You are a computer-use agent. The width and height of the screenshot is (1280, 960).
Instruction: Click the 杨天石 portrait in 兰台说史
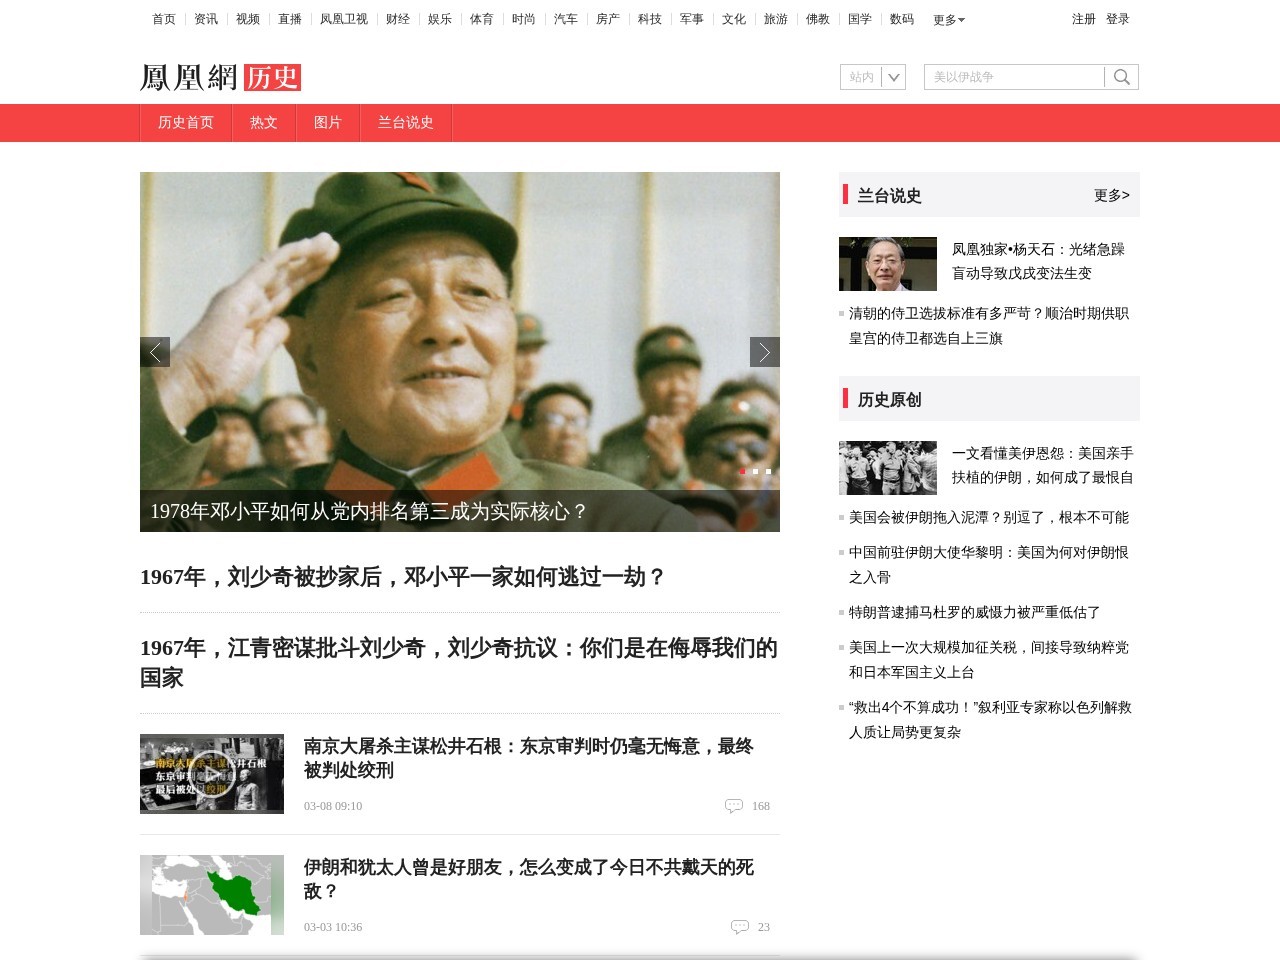point(888,263)
